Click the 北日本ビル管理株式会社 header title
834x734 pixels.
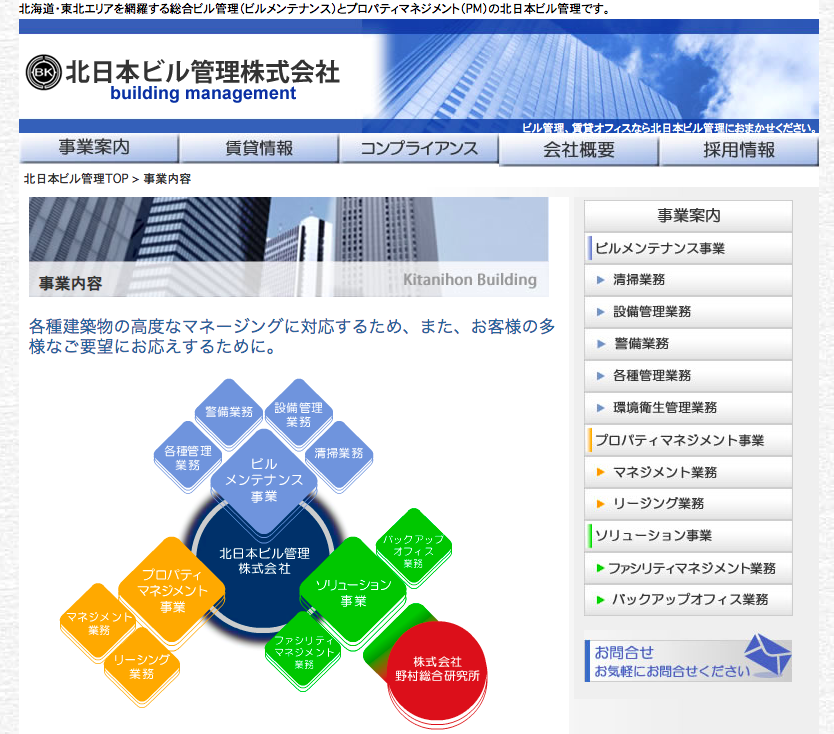pyautogui.click(x=203, y=72)
